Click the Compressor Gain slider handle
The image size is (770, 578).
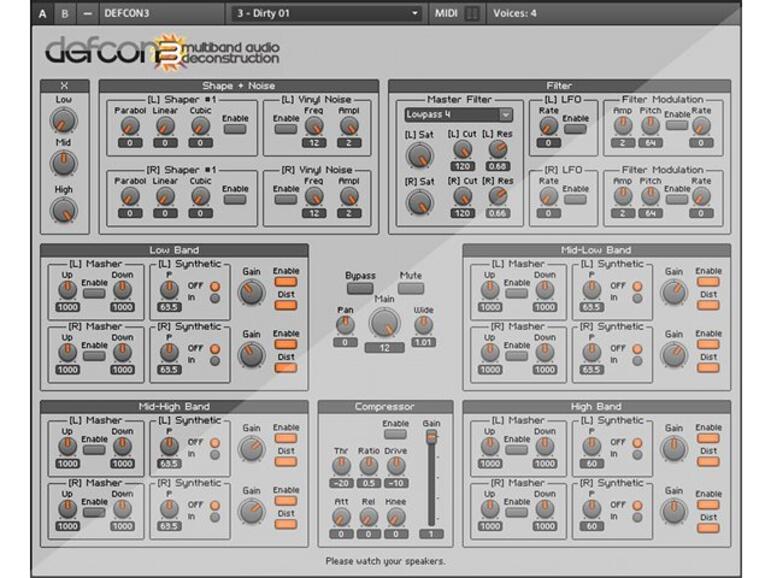click(x=431, y=436)
